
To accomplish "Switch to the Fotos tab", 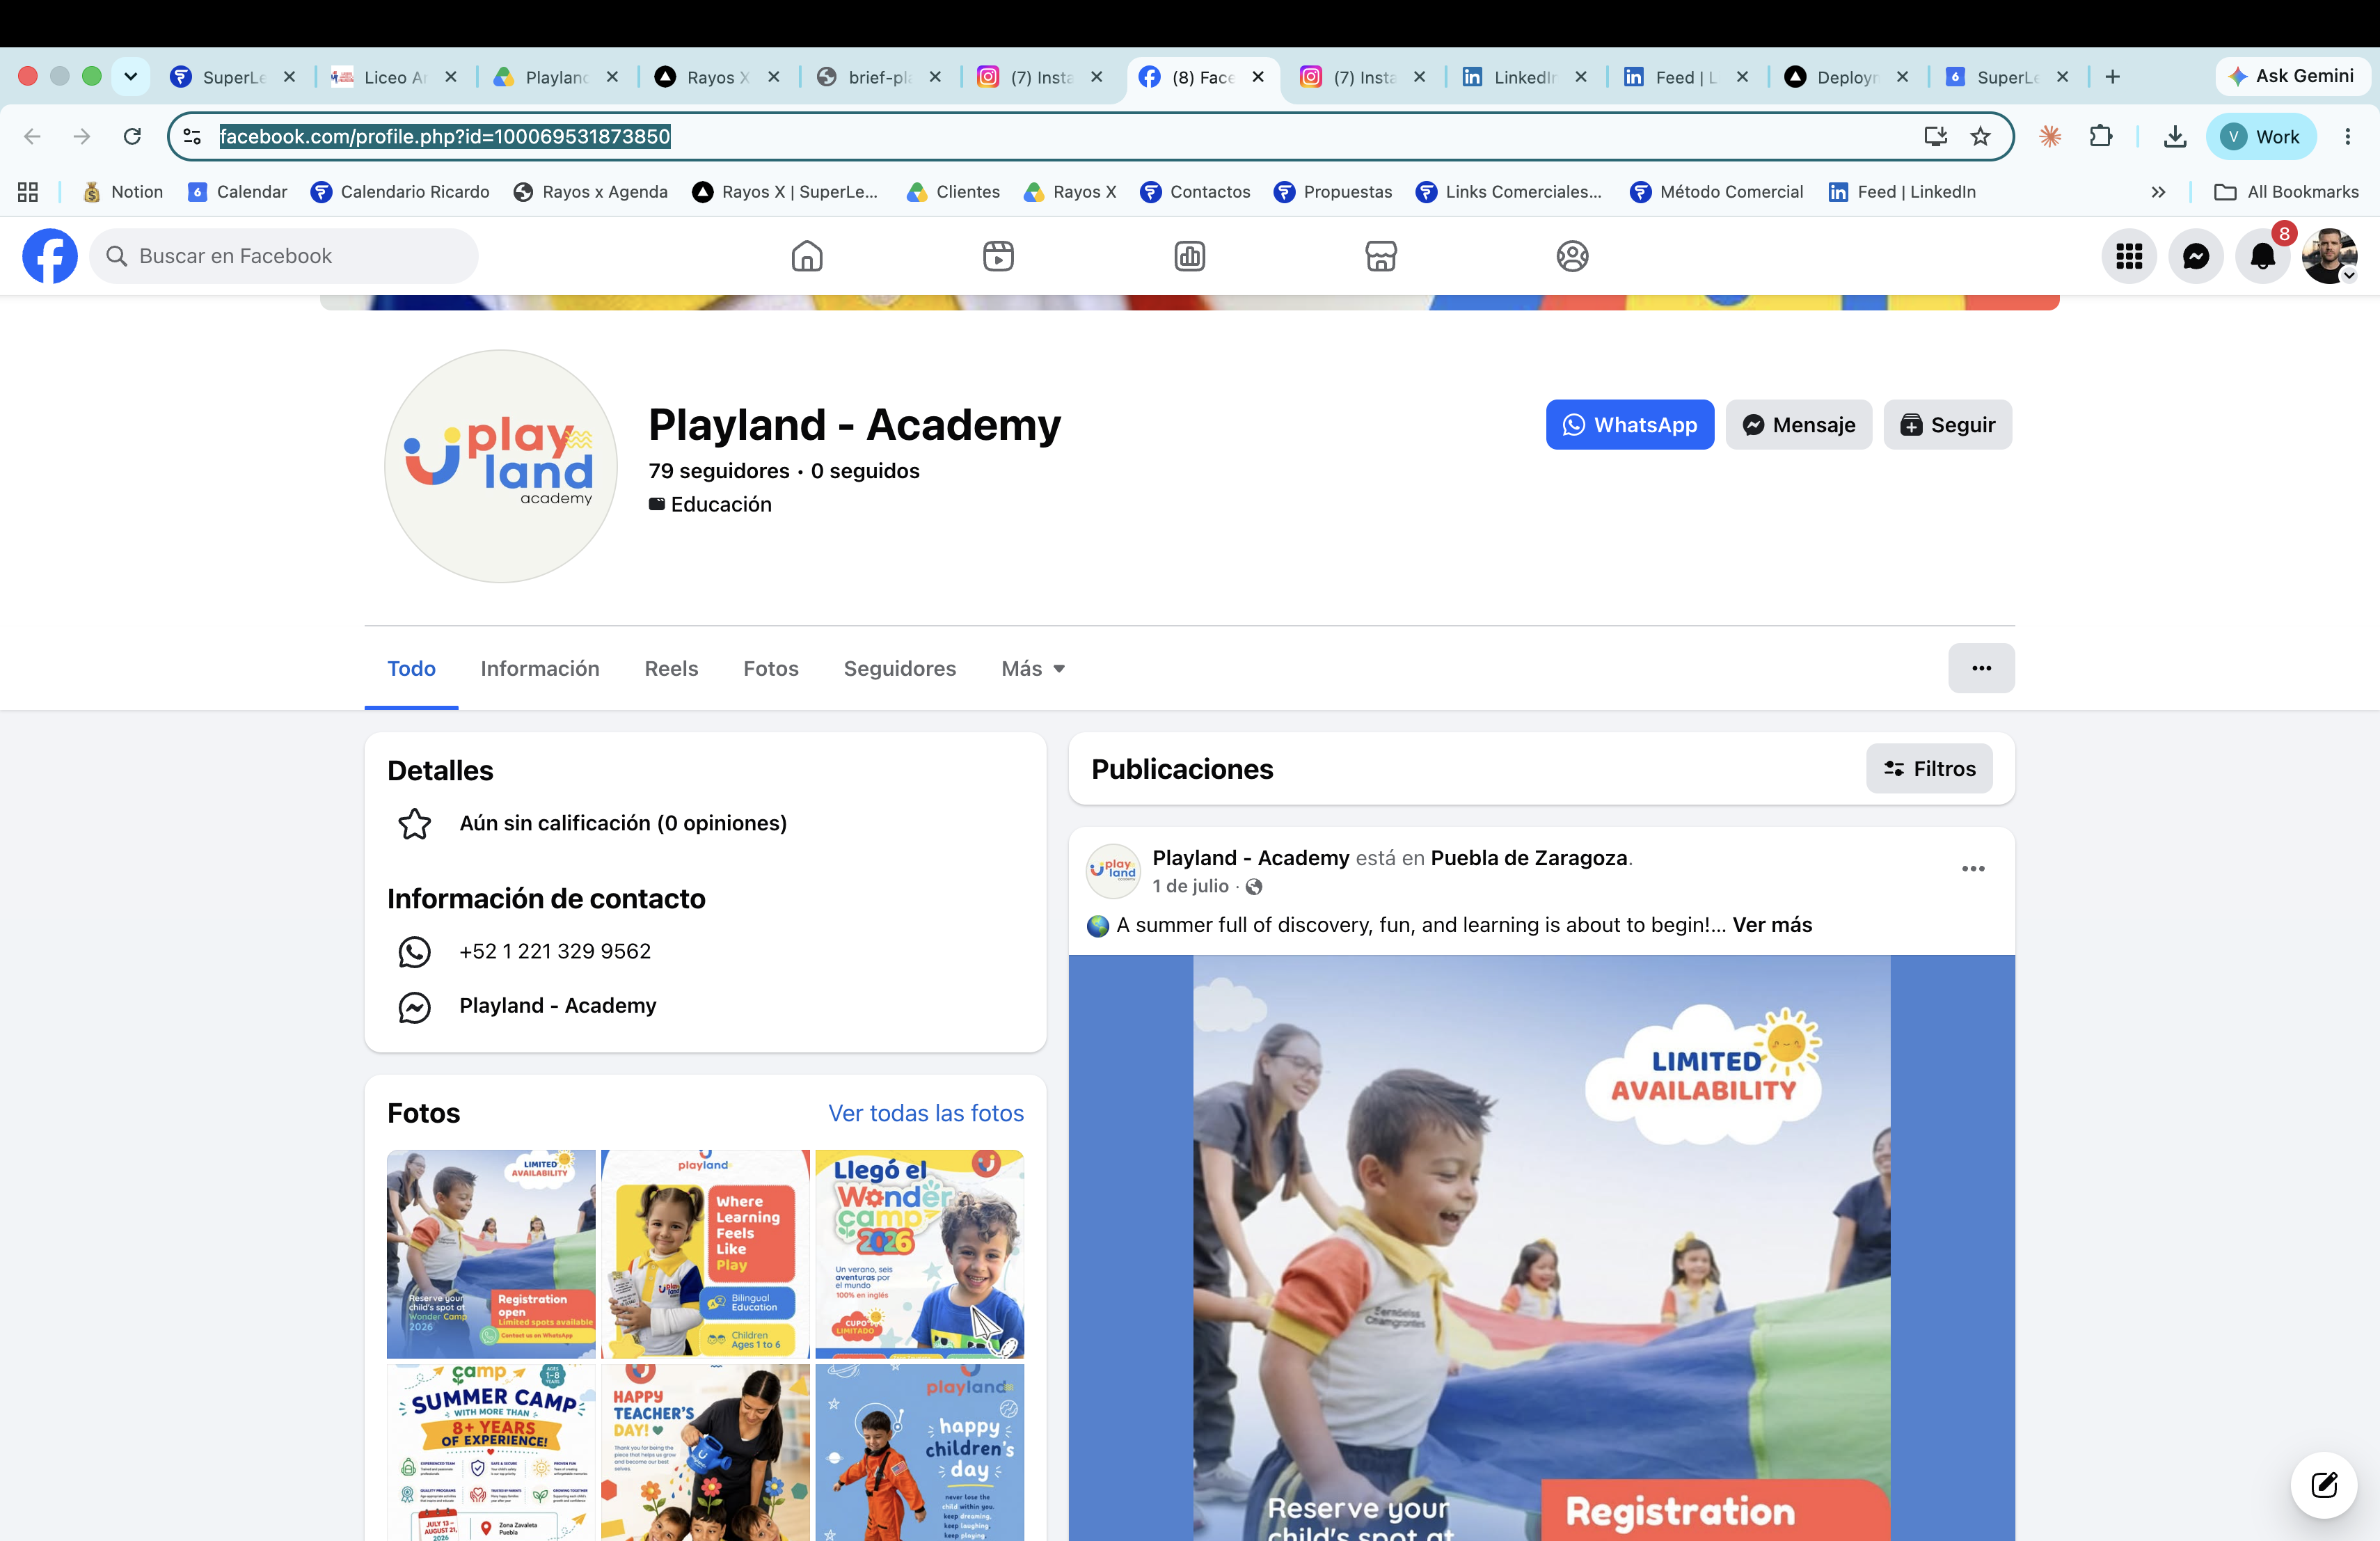I will coord(771,668).
